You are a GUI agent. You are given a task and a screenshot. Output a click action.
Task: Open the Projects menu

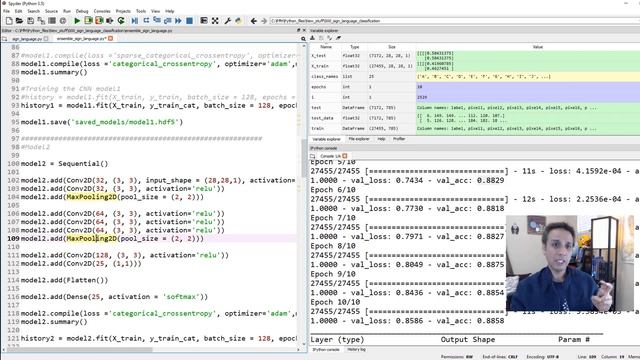(123, 11)
